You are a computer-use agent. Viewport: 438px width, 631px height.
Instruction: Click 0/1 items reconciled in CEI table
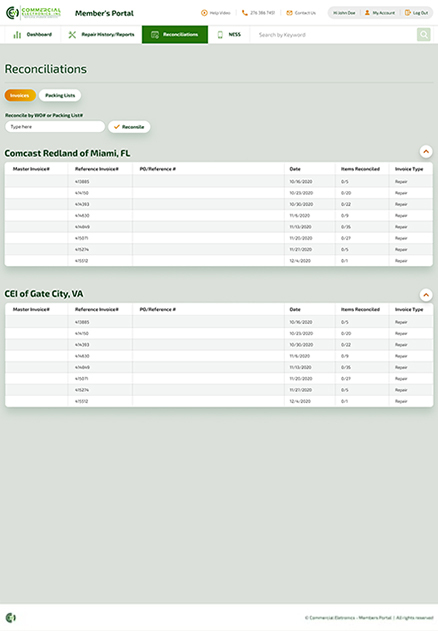[344, 401]
